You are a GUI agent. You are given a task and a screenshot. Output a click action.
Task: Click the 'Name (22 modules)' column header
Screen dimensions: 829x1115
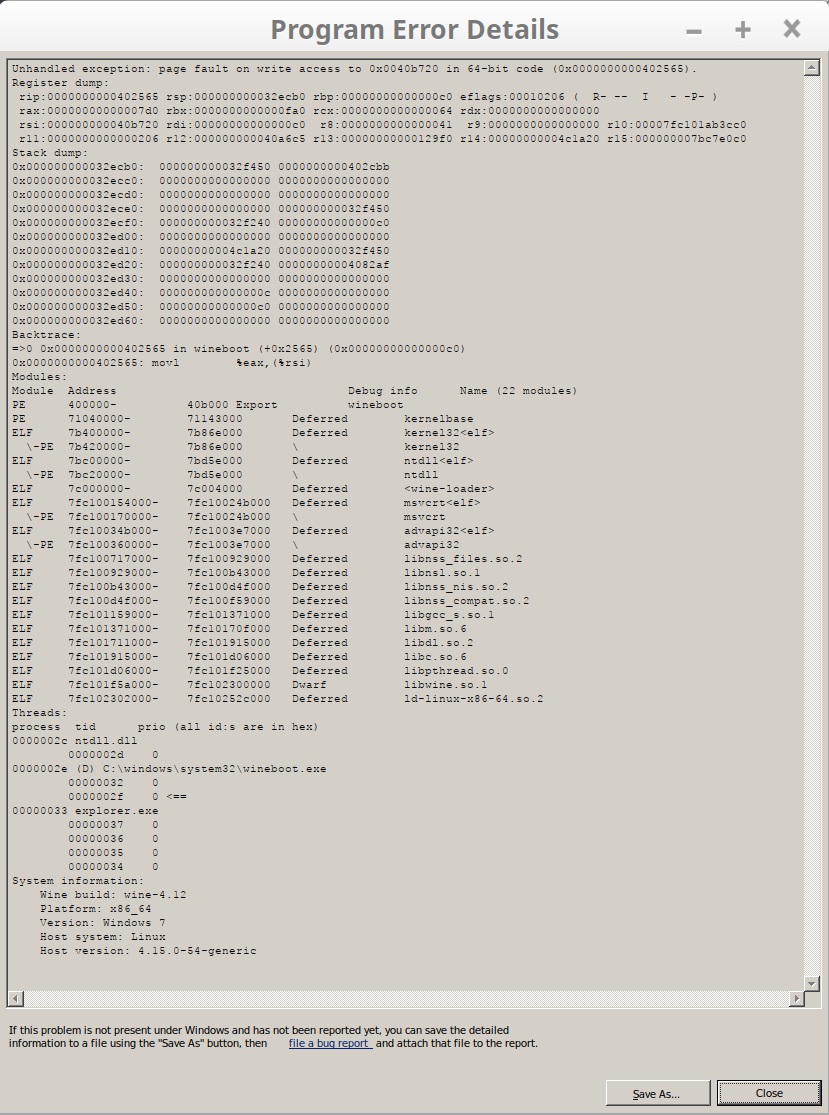(518, 391)
